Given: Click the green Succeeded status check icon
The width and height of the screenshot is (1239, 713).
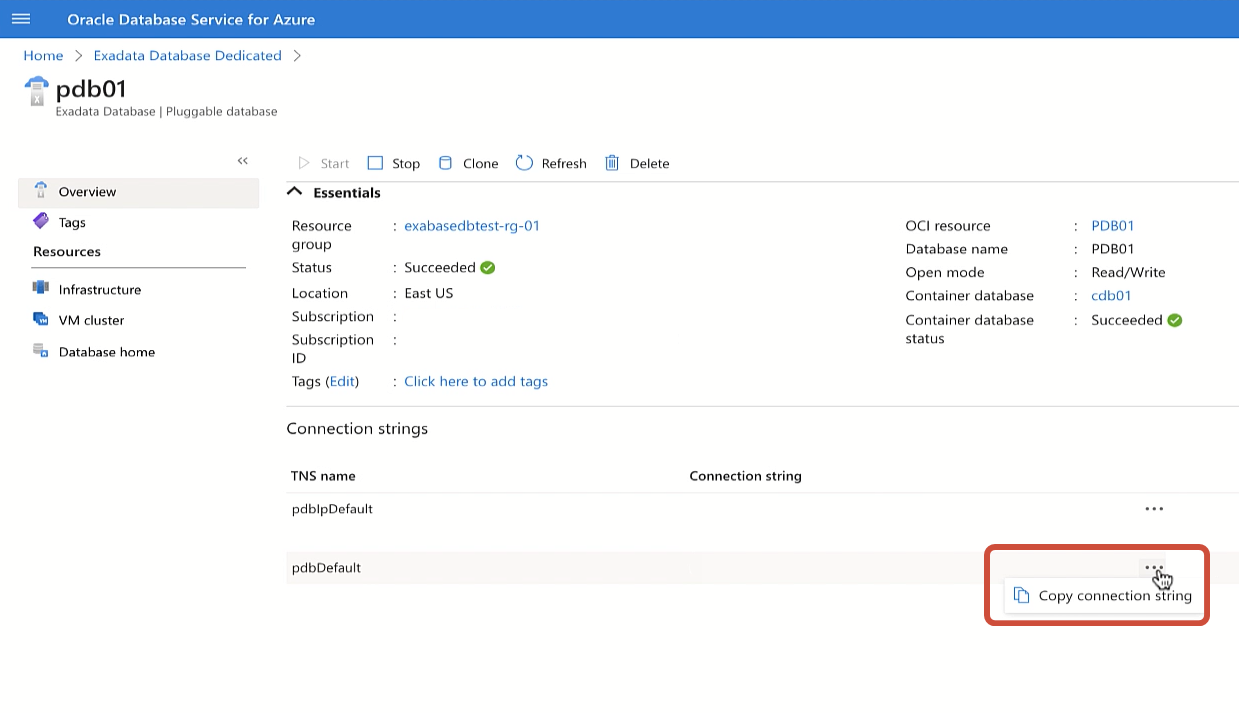Looking at the screenshot, I should tap(488, 267).
